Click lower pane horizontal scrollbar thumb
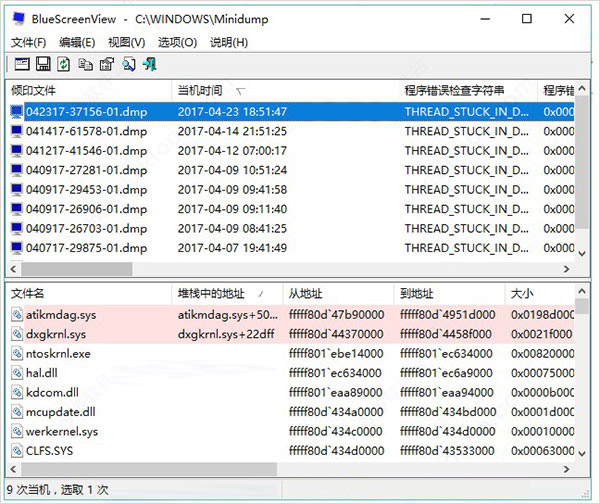The image size is (600, 504). point(149,469)
